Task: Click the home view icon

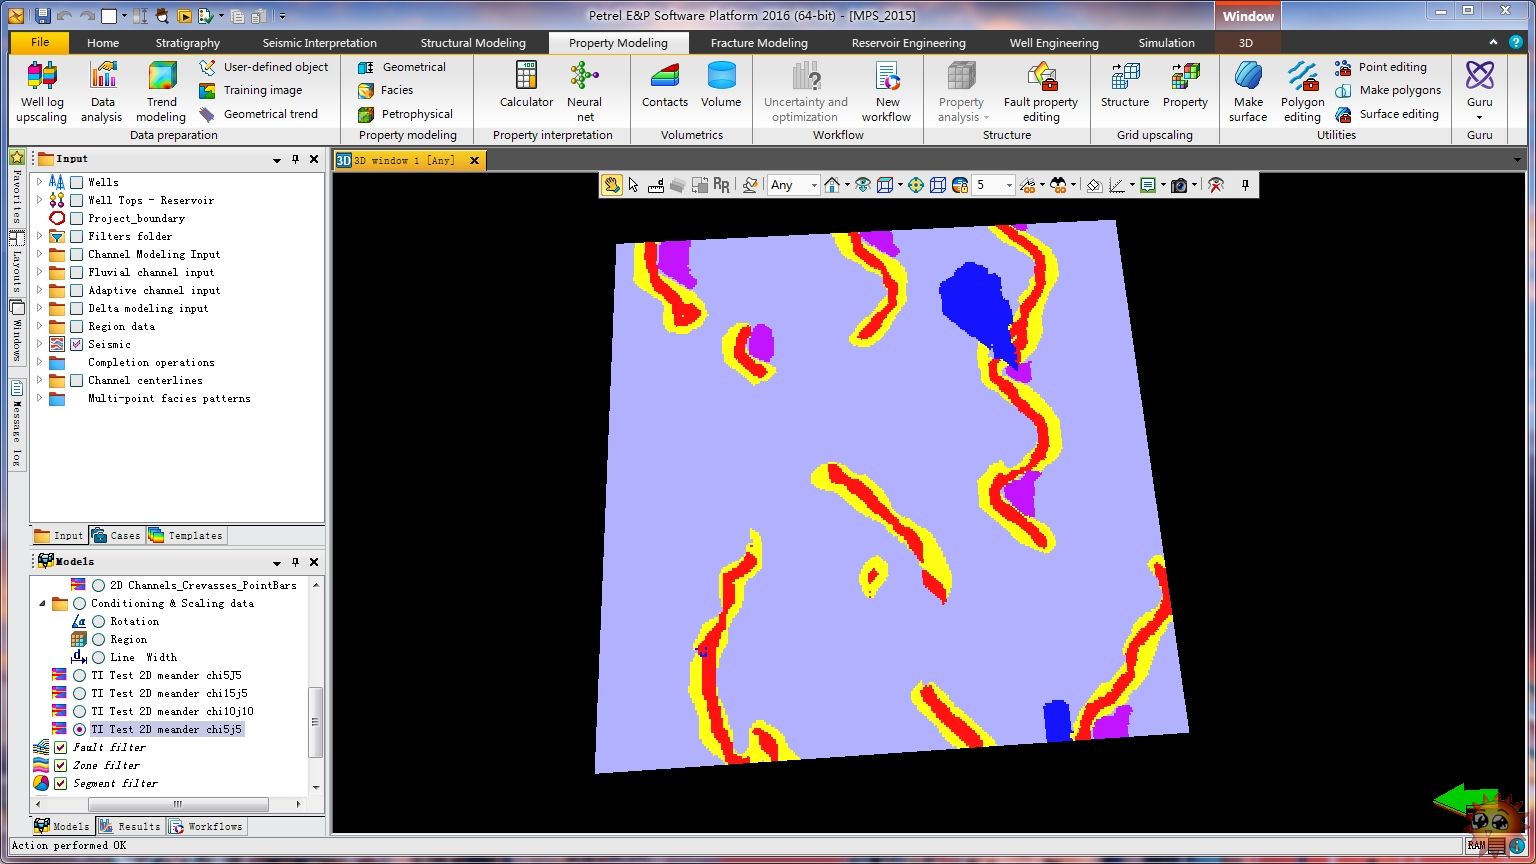Action: point(831,185)
